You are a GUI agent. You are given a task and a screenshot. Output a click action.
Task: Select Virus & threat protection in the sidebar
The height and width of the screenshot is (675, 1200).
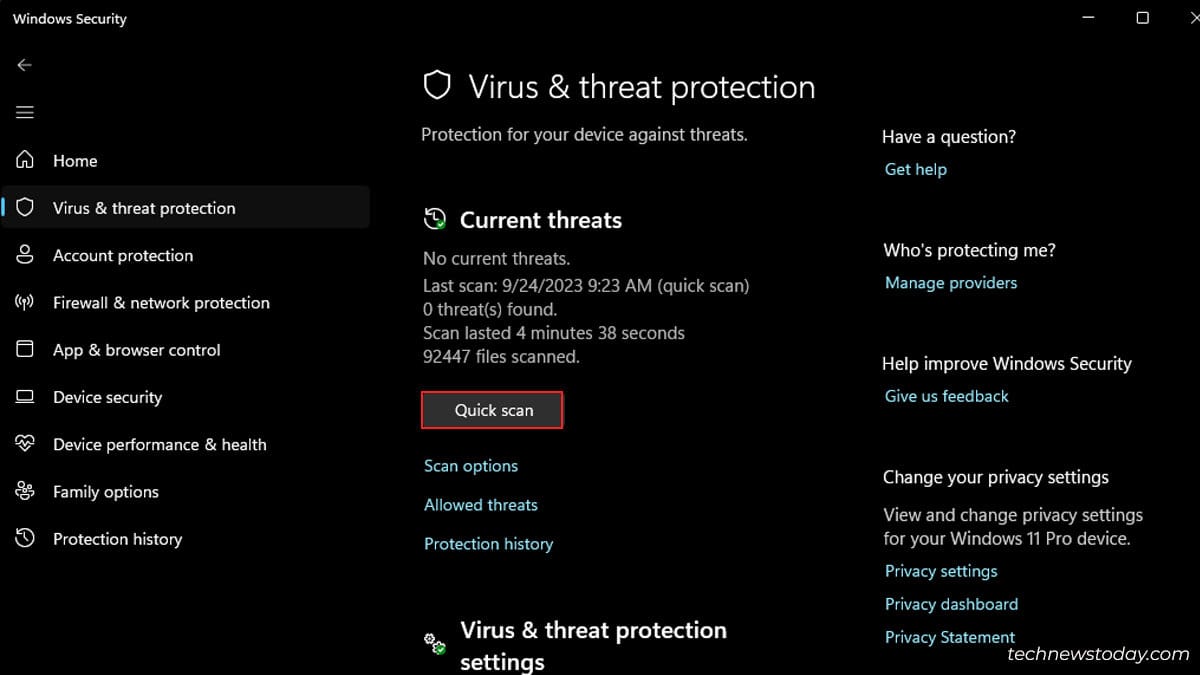click(x=145, y=207)
